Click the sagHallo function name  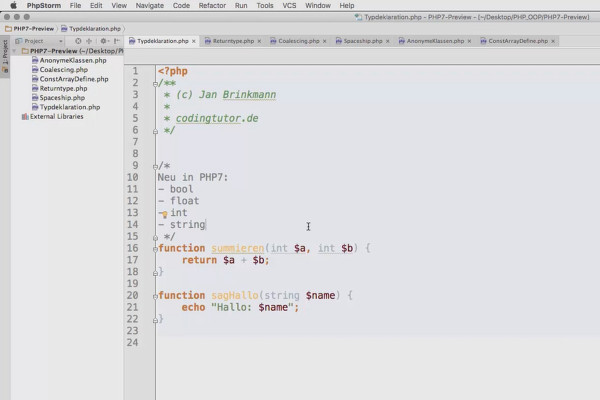point(235,296)
